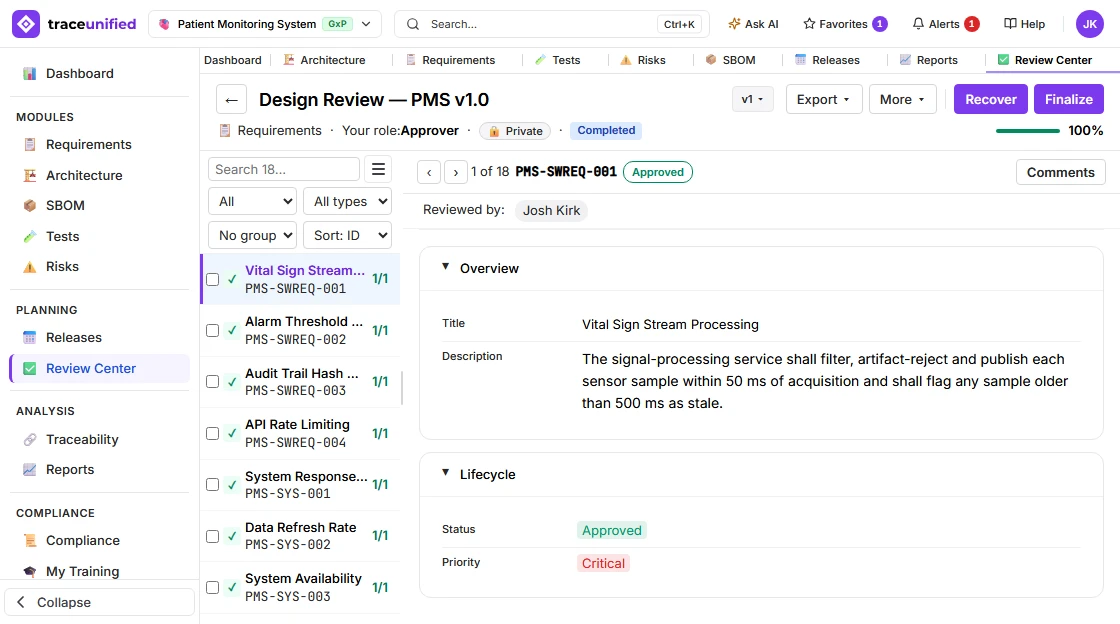Open Favorites star menu

845,24
